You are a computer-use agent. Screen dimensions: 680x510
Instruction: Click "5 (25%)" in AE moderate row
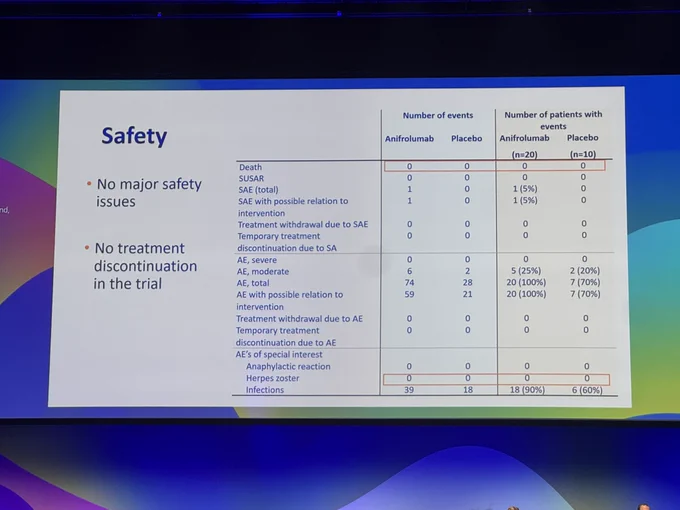(526, 271)
